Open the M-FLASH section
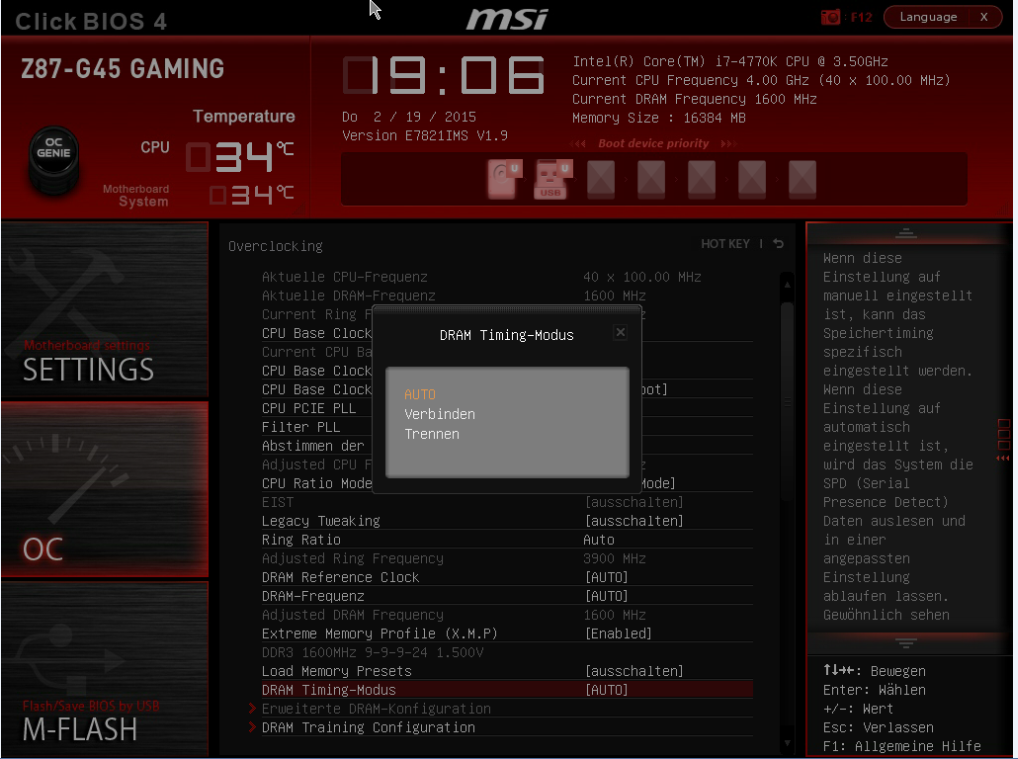 click(x=105, y=669)
